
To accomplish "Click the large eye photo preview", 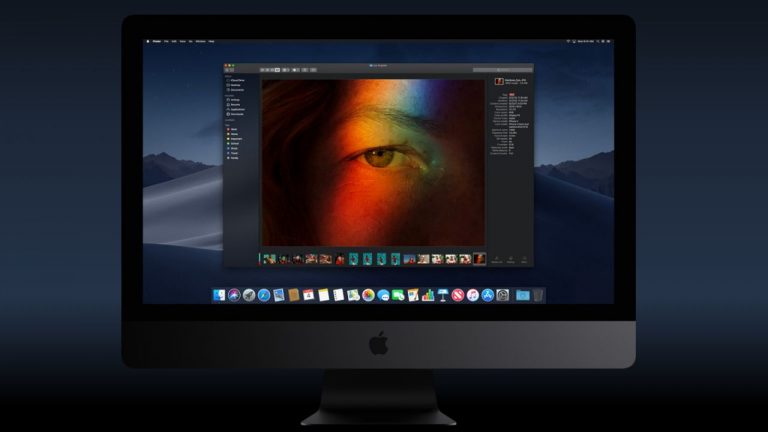I will pos(373,163).
